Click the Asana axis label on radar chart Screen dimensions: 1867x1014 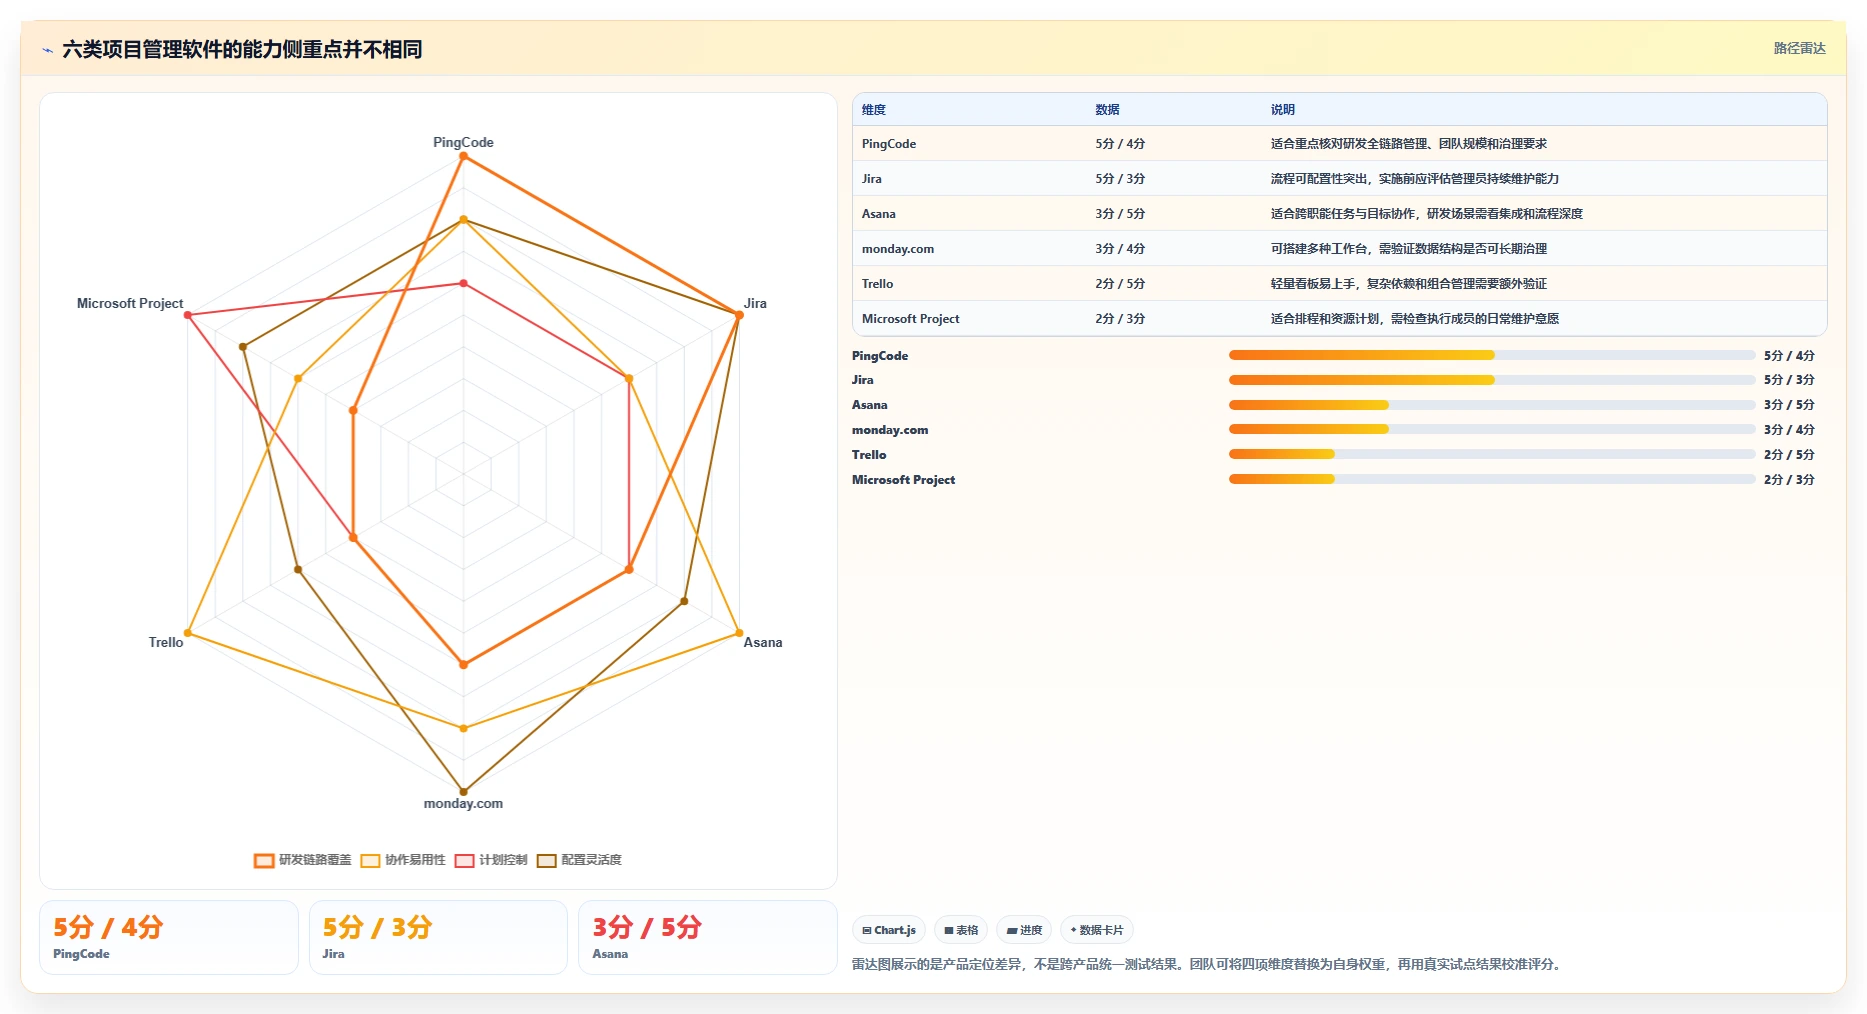[763, 642]
